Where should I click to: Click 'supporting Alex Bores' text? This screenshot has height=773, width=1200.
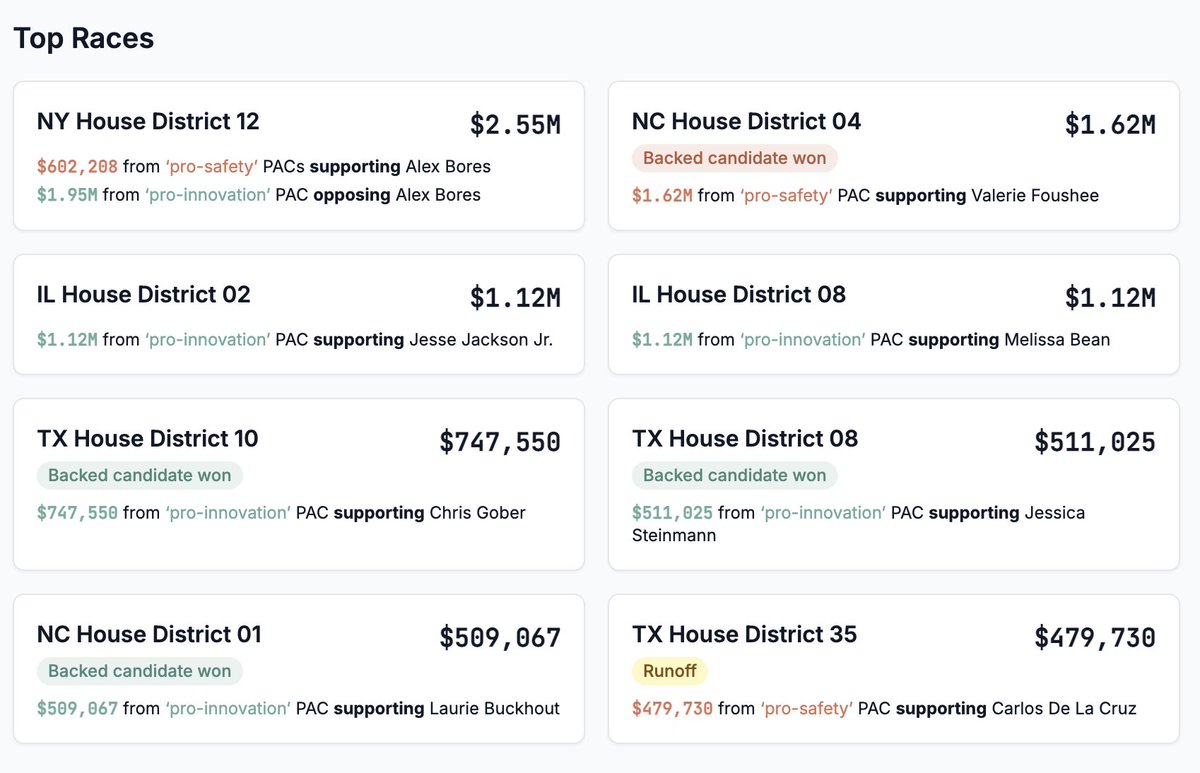tap(400, 167)
